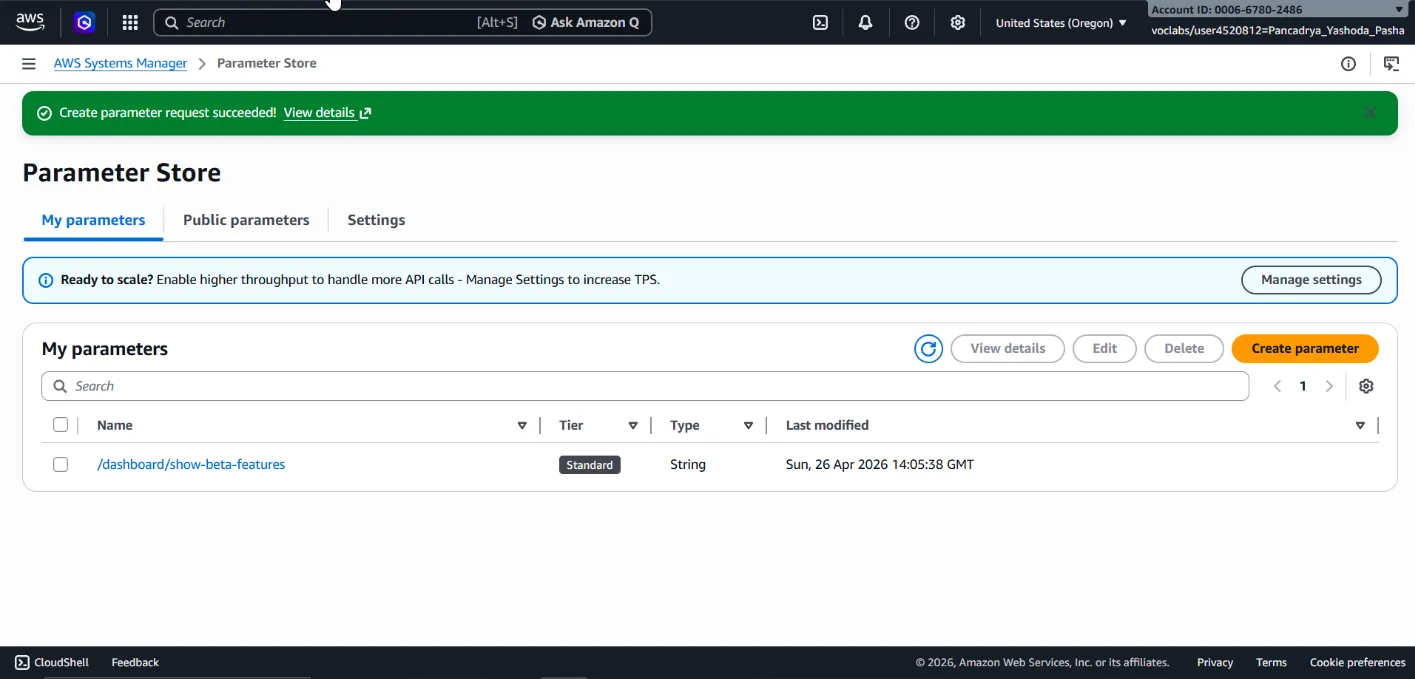Open the AWS home logo
This screenshot has width=1415, height=679.
30,22
